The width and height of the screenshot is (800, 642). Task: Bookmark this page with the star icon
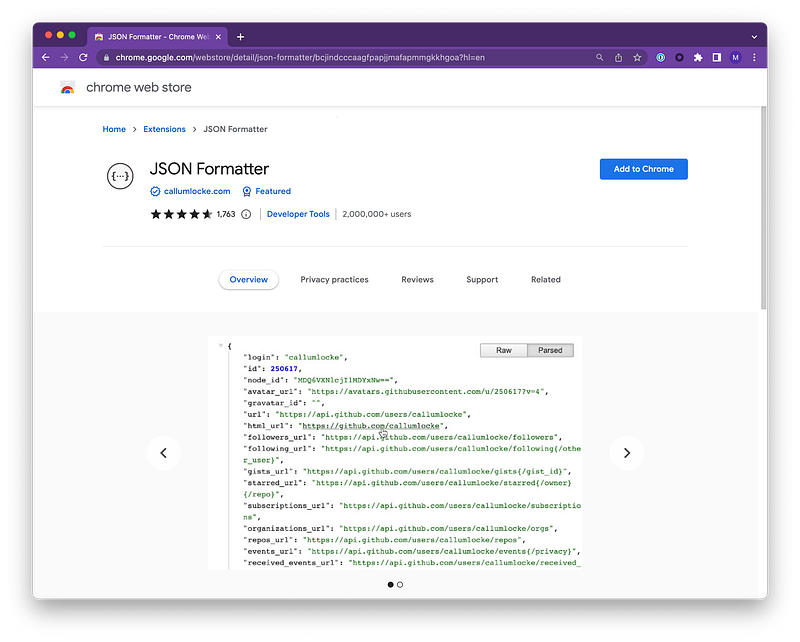(637, 58)
